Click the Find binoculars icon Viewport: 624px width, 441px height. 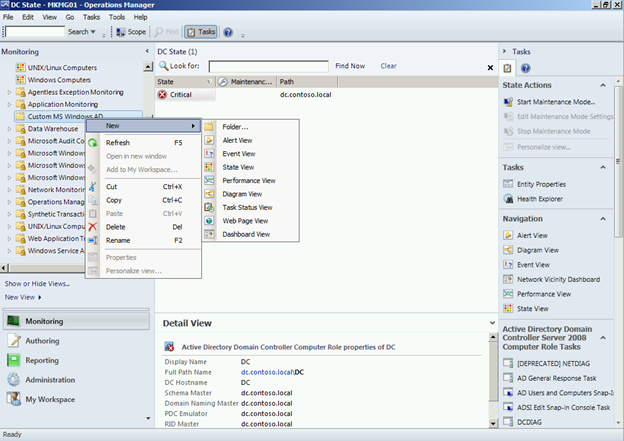pos(159,32)
